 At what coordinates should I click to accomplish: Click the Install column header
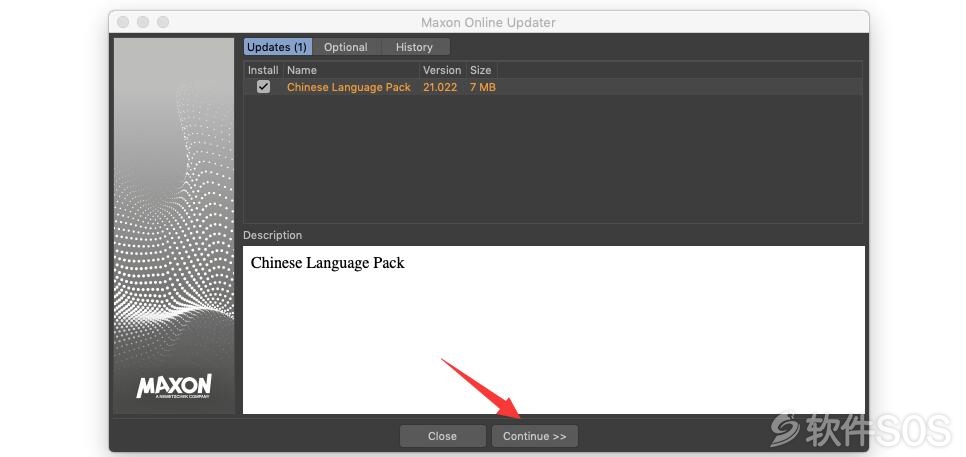[x=263, y=70]
